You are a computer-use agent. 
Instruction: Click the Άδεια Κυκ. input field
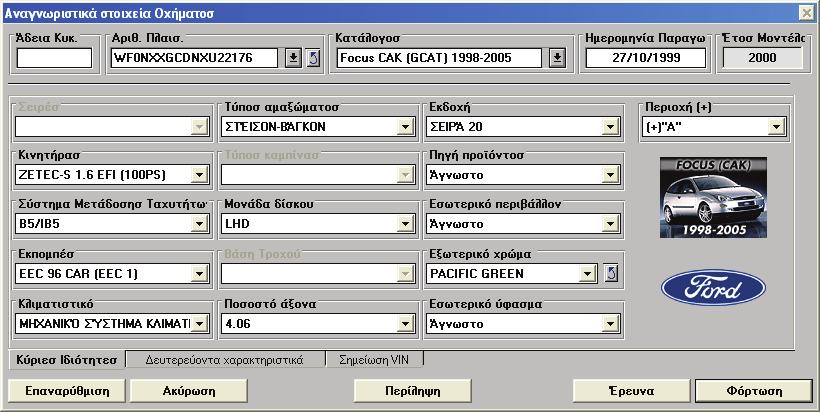click(x=54, y=58)
